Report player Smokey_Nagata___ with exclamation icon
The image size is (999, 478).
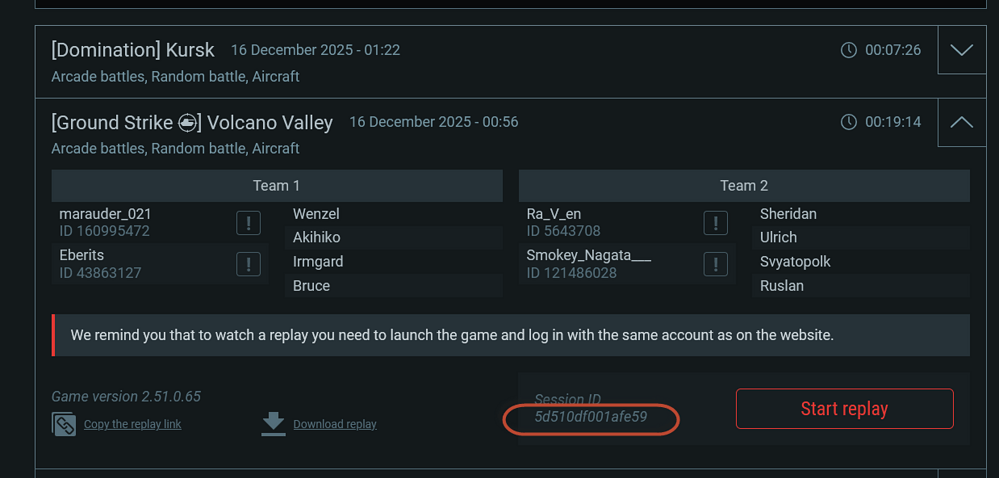[716, 264]
